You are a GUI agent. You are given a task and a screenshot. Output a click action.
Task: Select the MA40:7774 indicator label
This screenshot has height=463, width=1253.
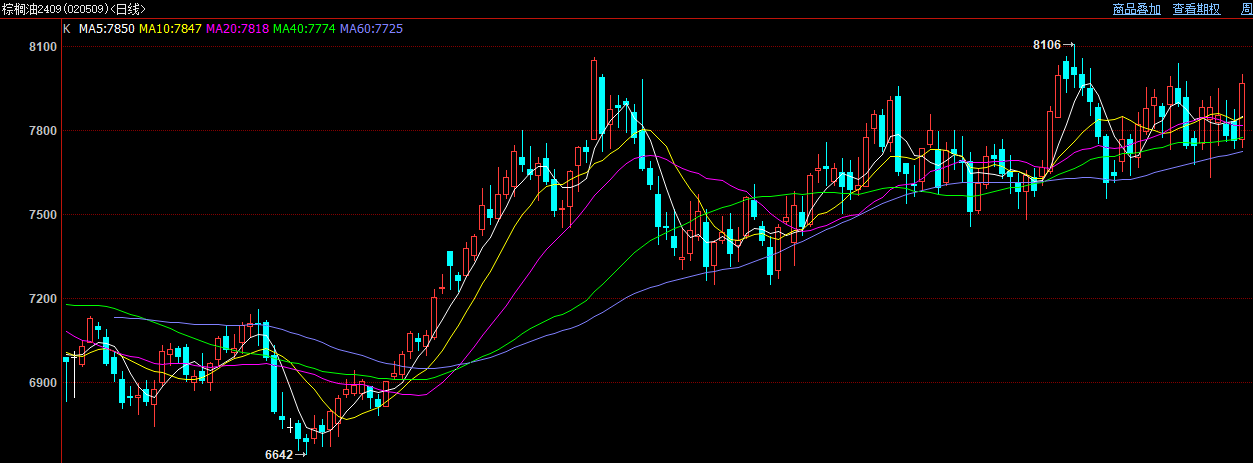coord(304,28)
